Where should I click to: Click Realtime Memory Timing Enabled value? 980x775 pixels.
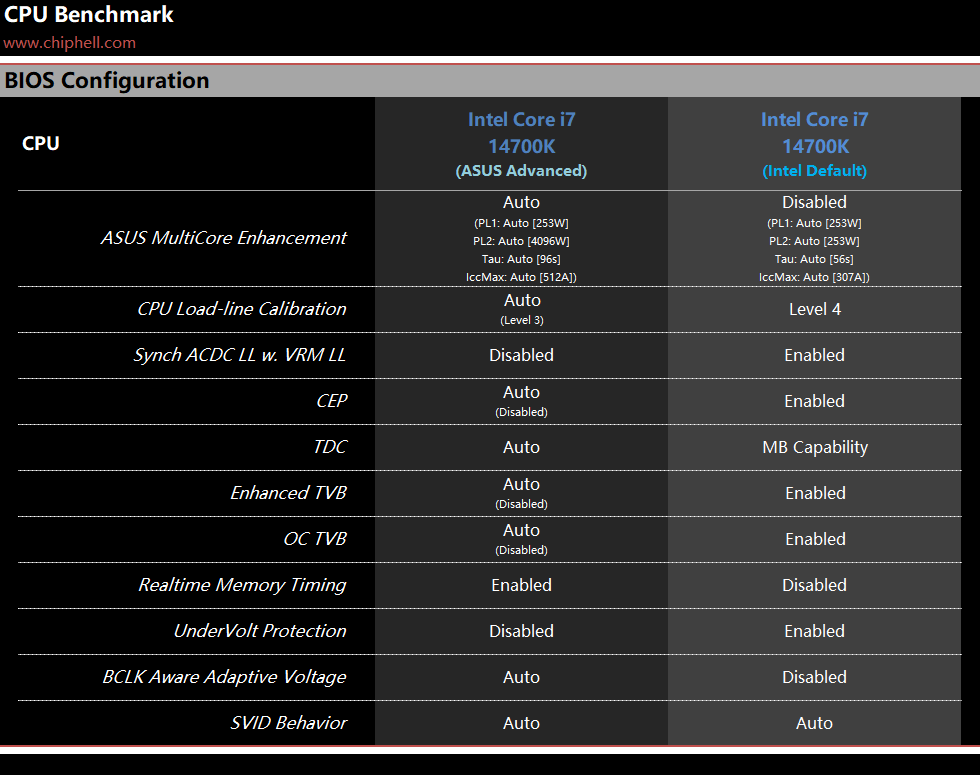(x=521, y=585)
